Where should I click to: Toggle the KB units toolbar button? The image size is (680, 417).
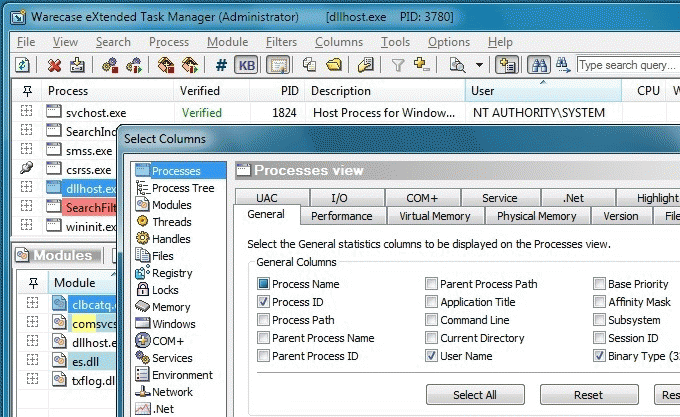[246, 65]
